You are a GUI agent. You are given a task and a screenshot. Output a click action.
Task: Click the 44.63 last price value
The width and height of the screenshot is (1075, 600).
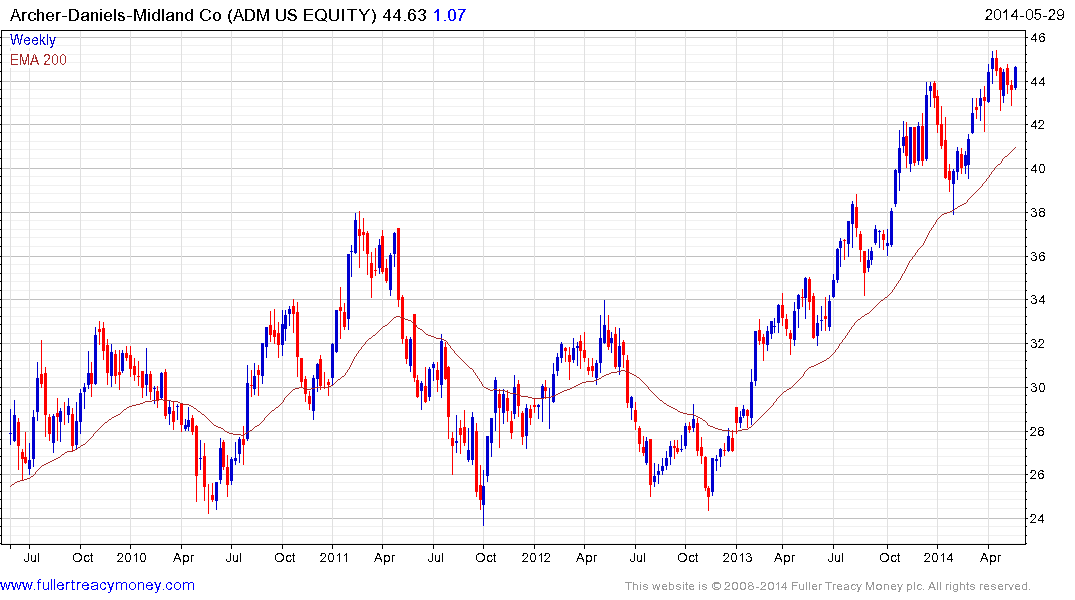pos(404,15)
